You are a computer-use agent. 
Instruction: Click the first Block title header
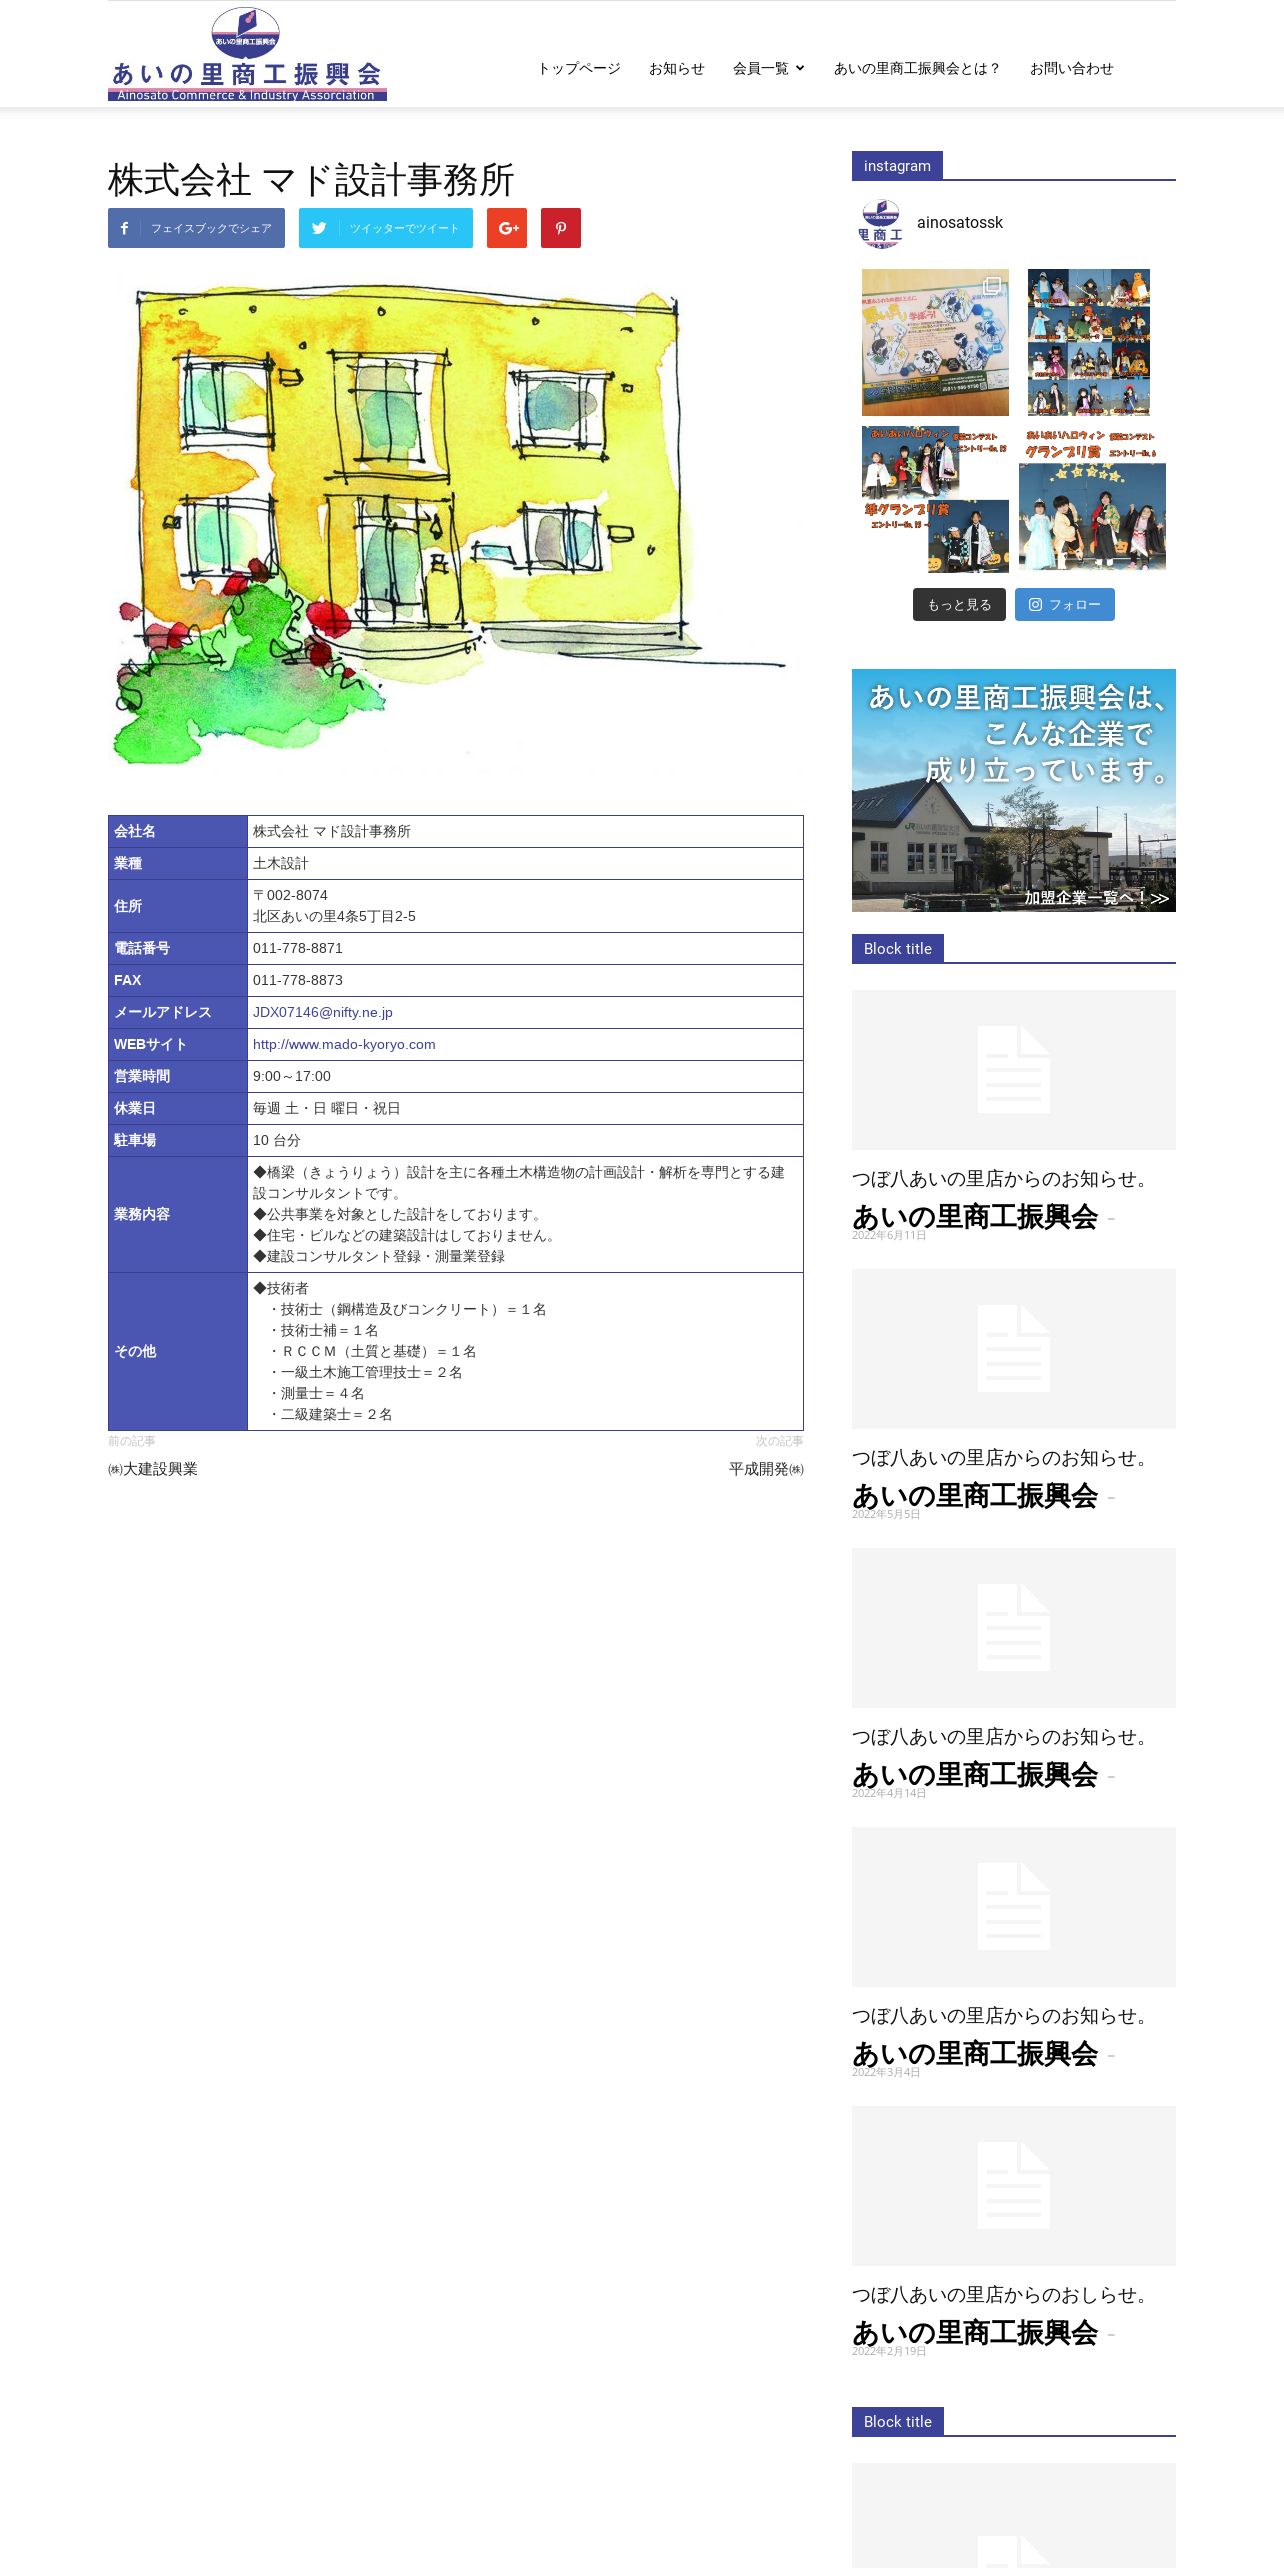click(897, 949)
